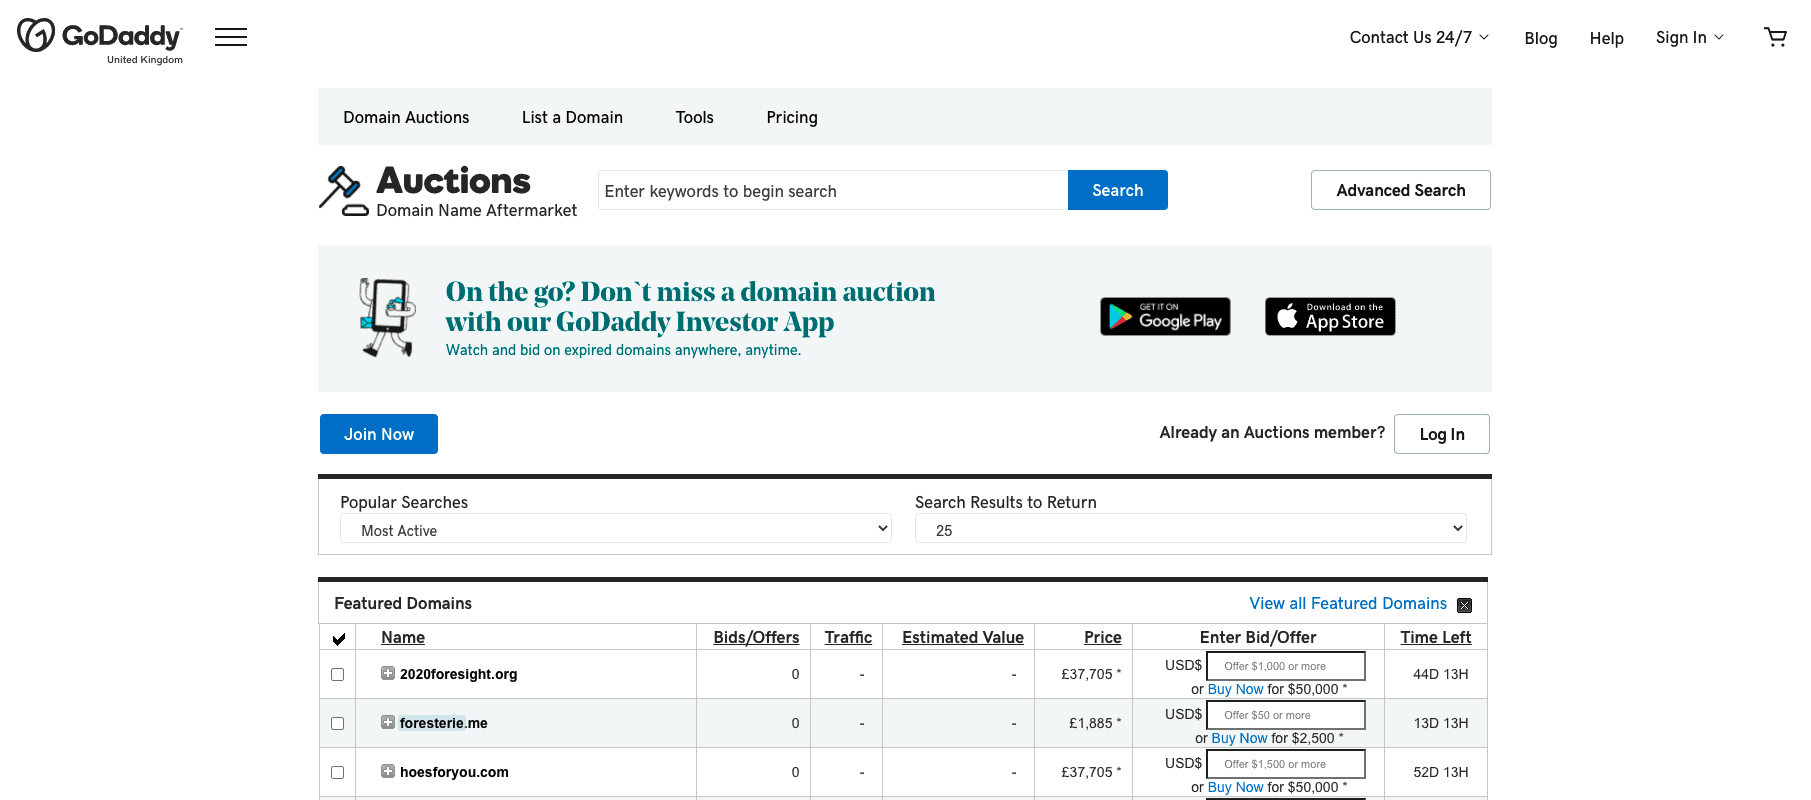Tick the foresterie.me checkbox

pyautogui.click(x=337, y=723)
